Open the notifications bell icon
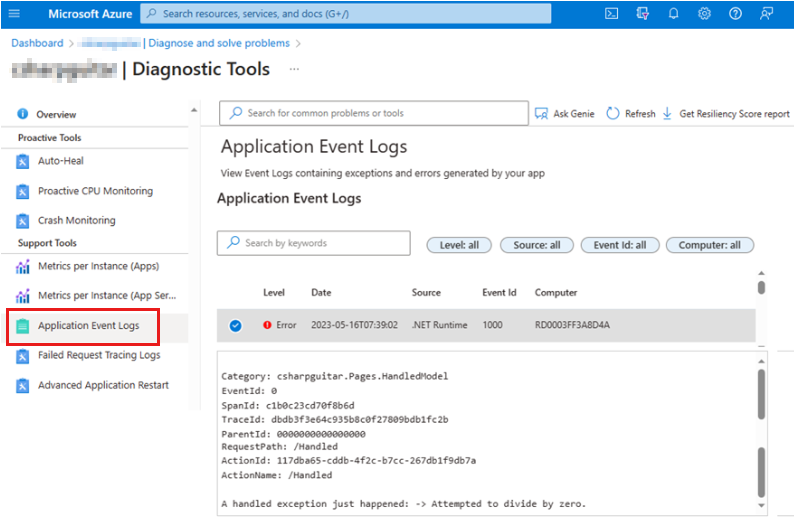Screen dimensions: 794x520 [x=673, y=13]
